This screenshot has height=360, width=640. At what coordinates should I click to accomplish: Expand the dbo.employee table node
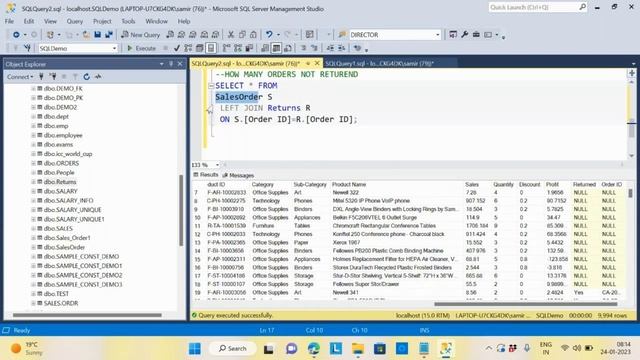coord(33,135)
